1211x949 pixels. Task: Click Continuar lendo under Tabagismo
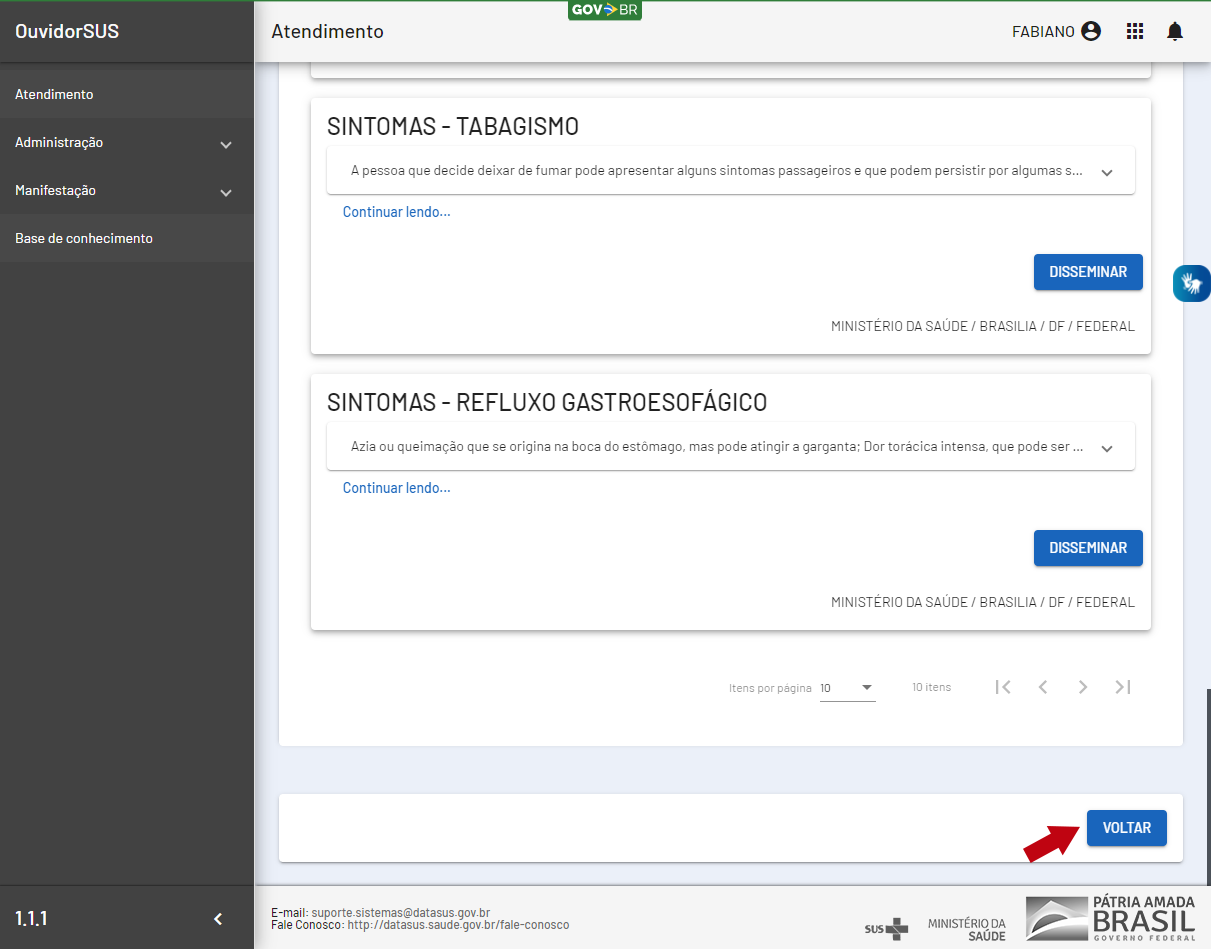click(396, 212)
